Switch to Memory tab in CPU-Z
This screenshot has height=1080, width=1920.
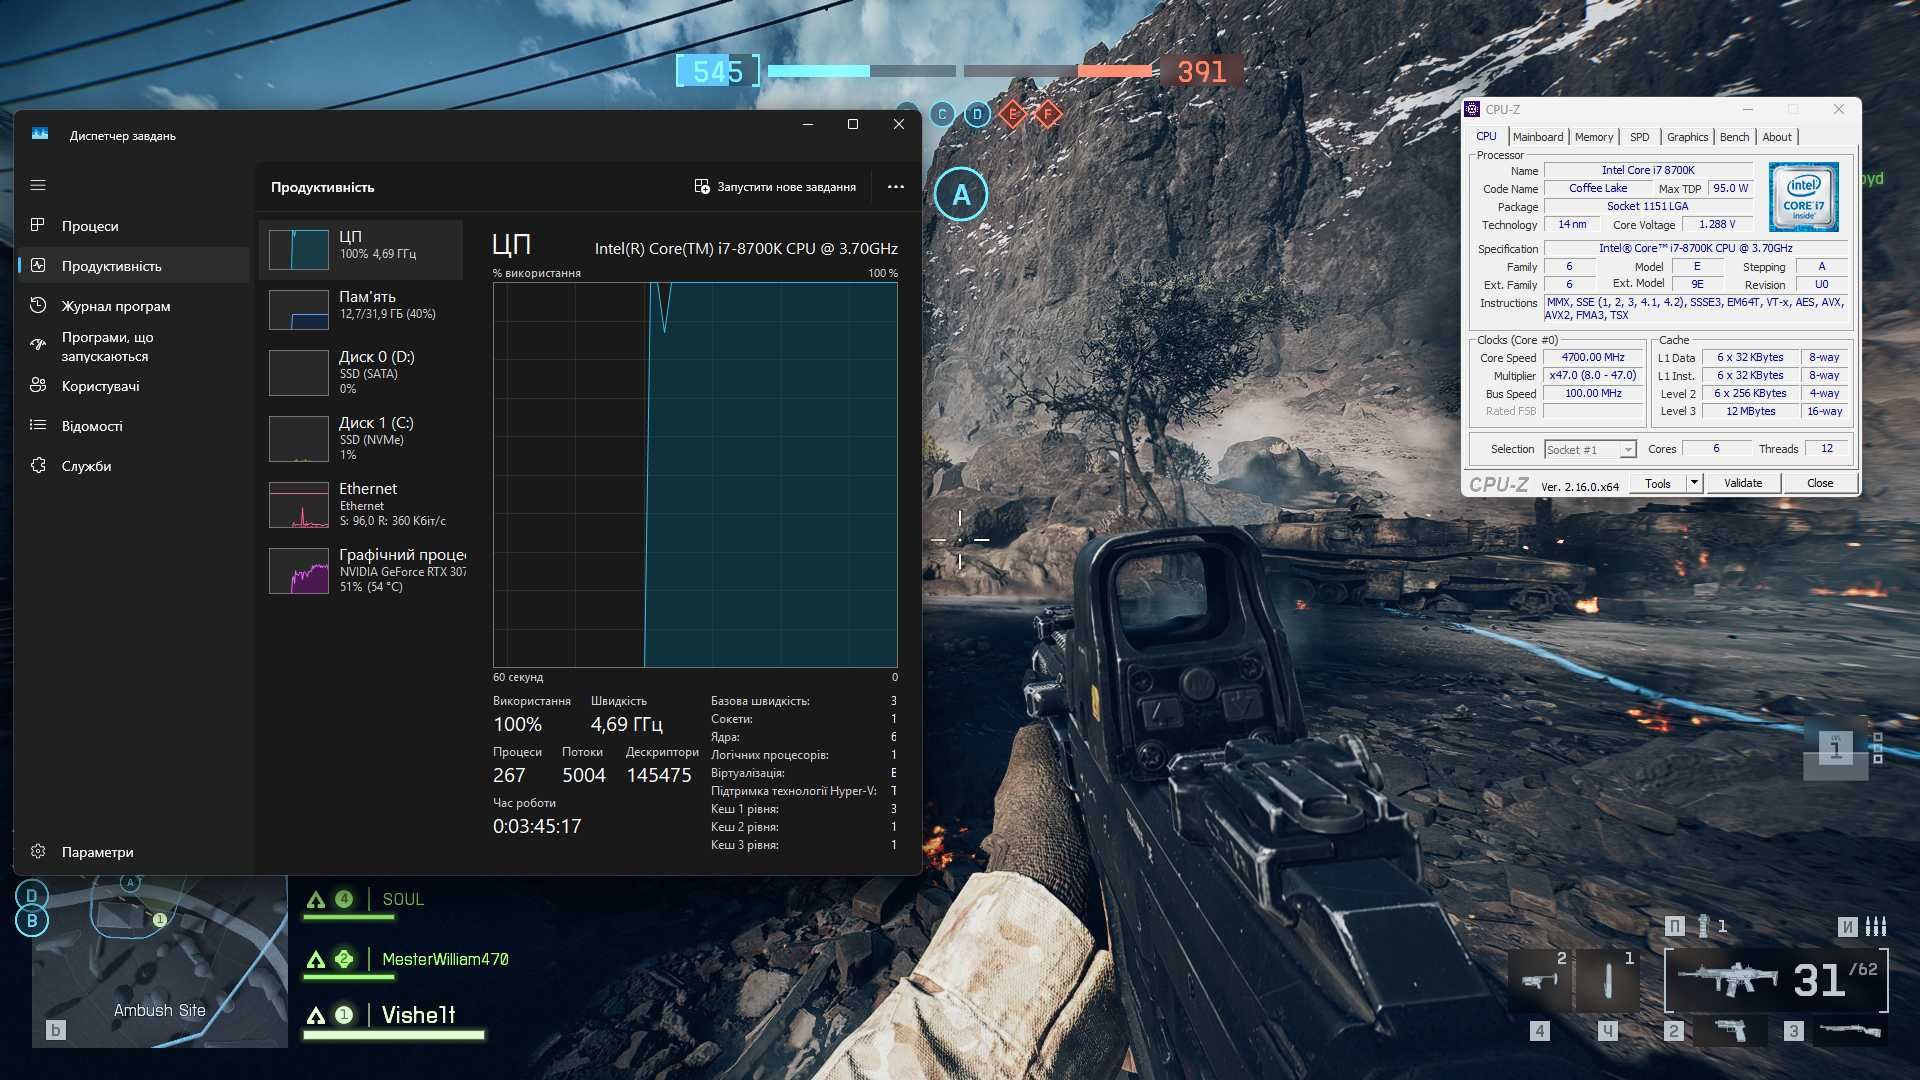[x=1593, y=137]
